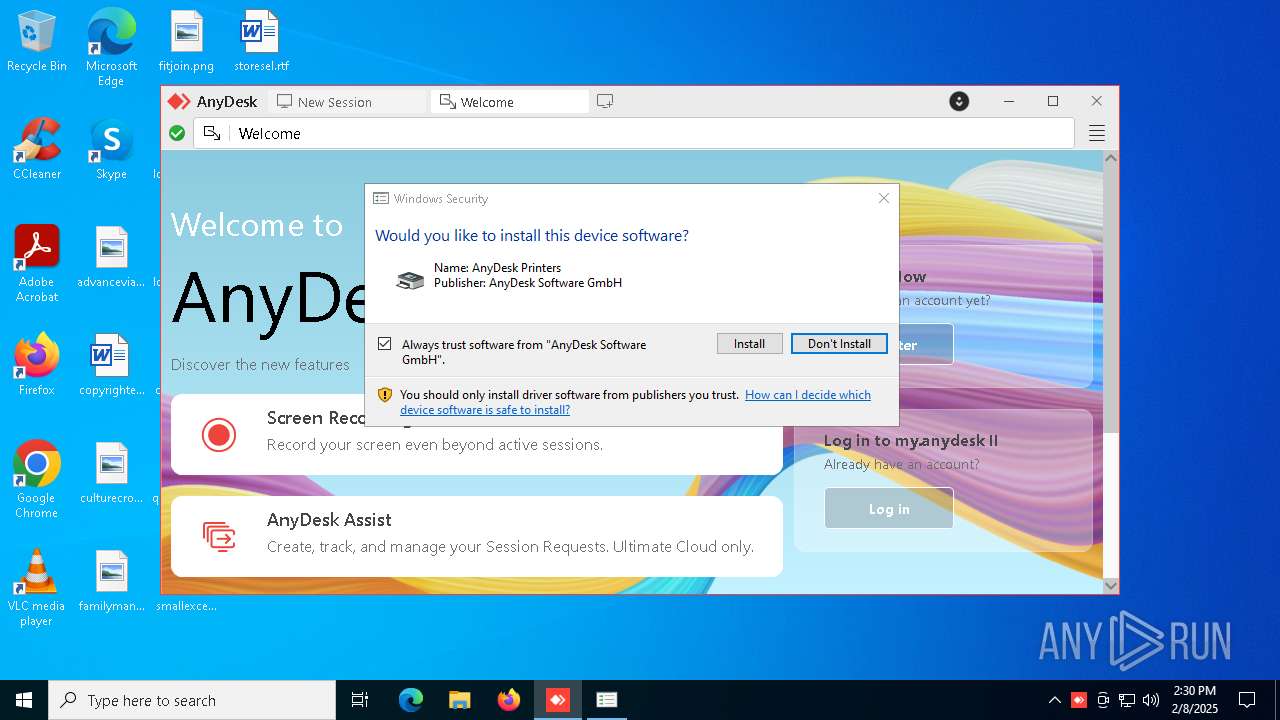
Task: Open Task View from the taskbar
Action: pyautogui.click(x=360, y=700)
